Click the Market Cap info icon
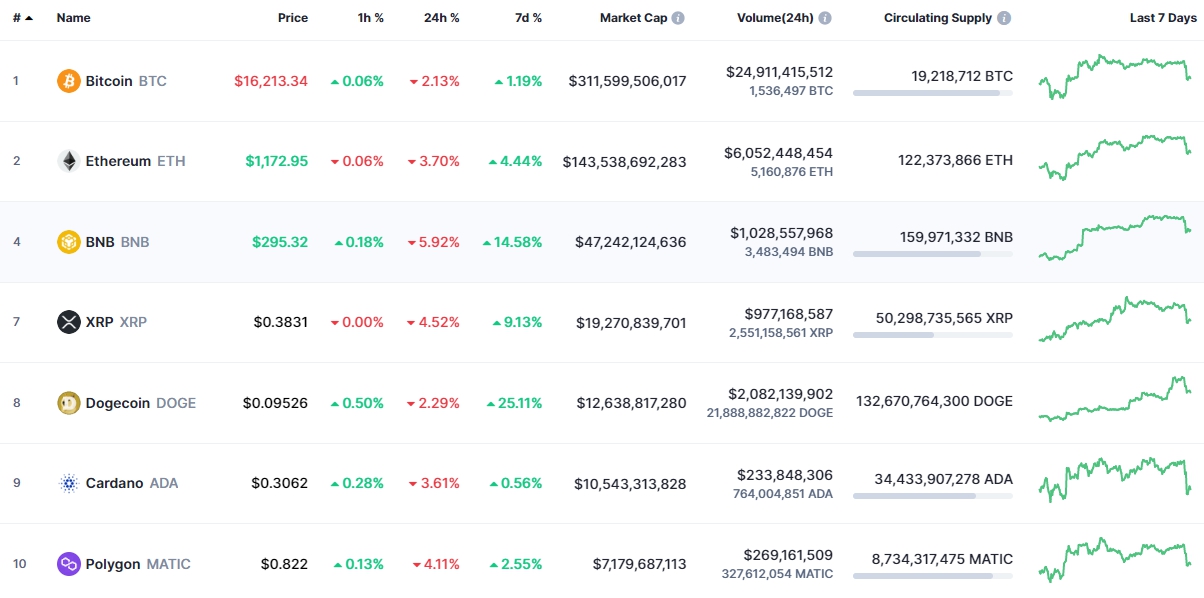Image resolution: width=1204 pixels, height=598 pixels. click(x=678, y=18)
